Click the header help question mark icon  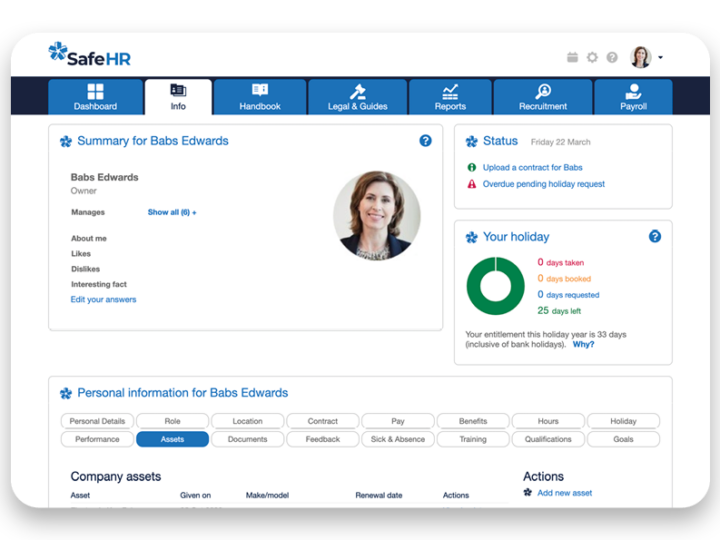click(612, 58)
